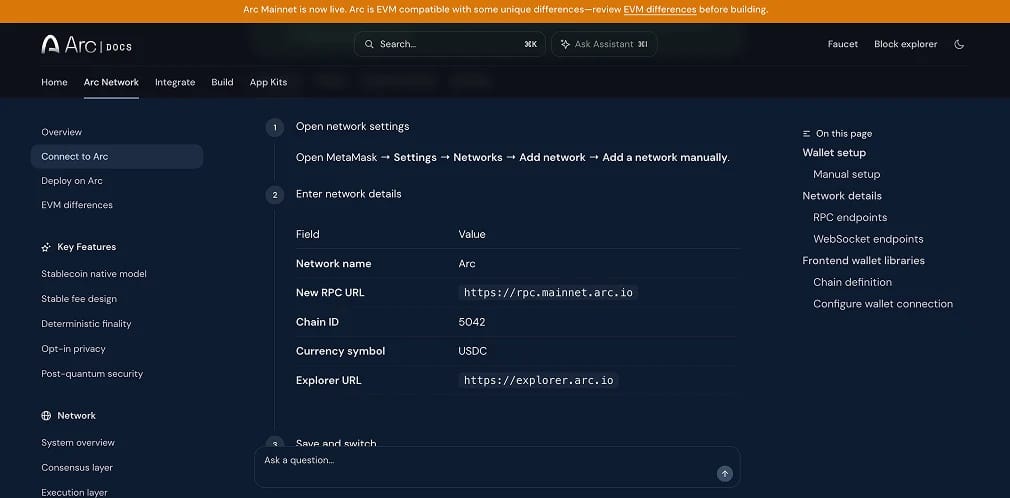Submit question with arrow send button
1010x498 pixels.
point(725,474)
